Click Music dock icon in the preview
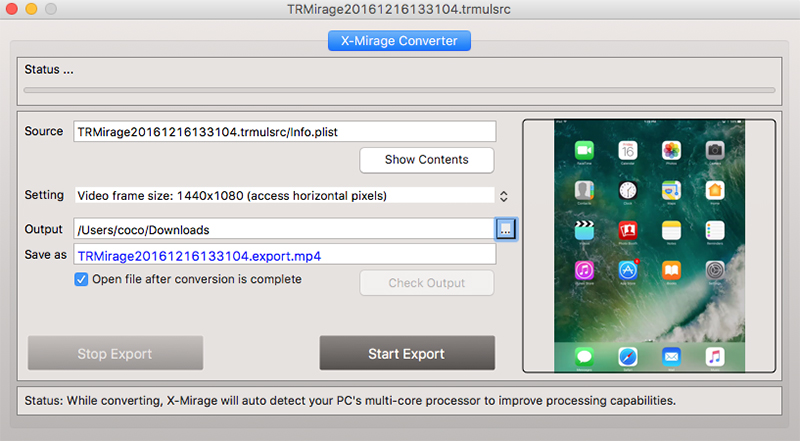The height and width of the screenshot is (441, 800). coord(715,356)
